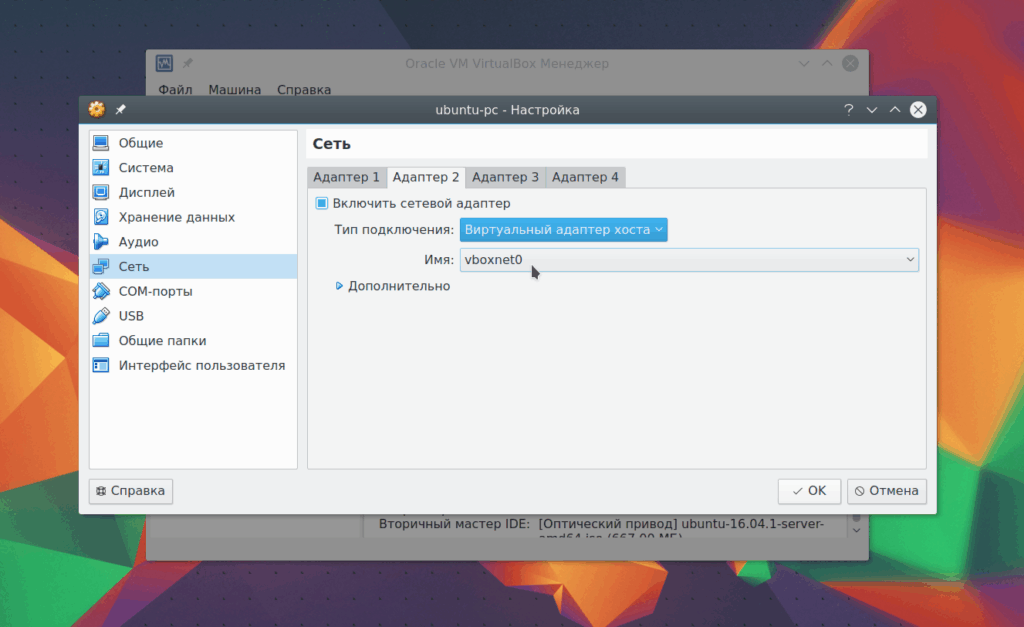Click the Аудио speaker icon

click(101, 242)
